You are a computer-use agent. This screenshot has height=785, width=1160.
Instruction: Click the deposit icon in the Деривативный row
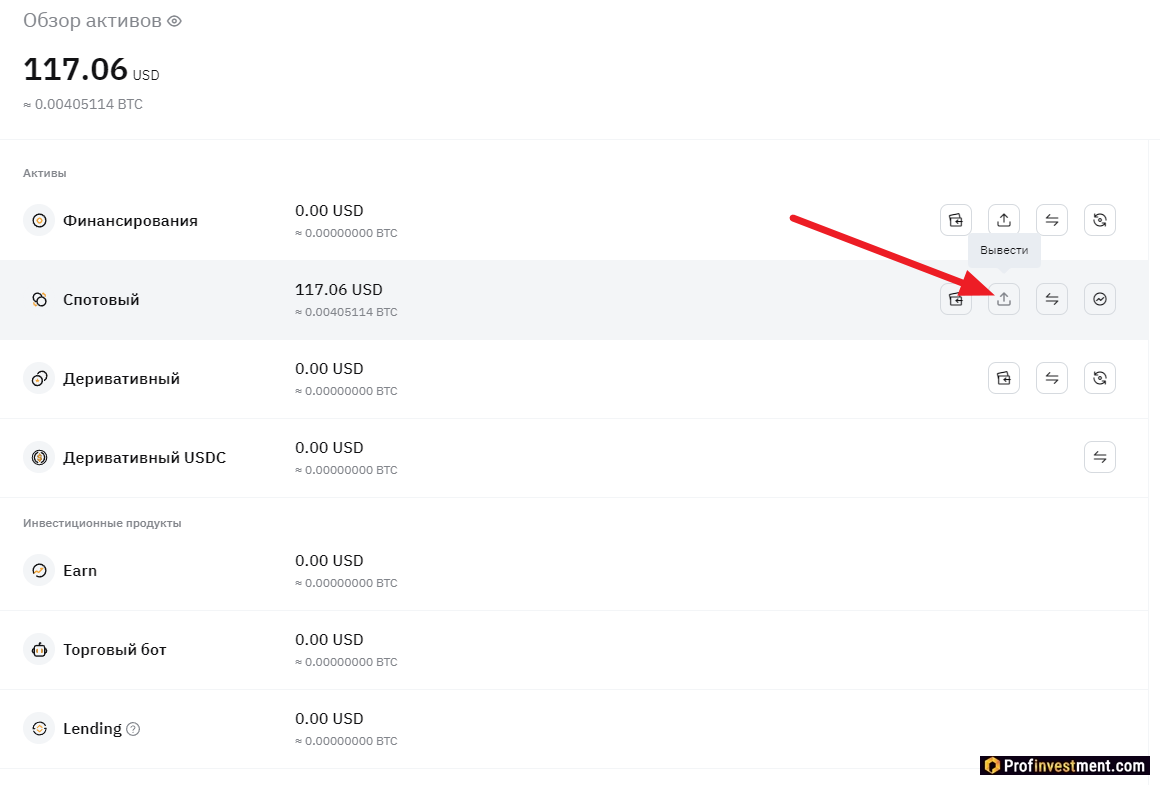(x=1004, y=378)
